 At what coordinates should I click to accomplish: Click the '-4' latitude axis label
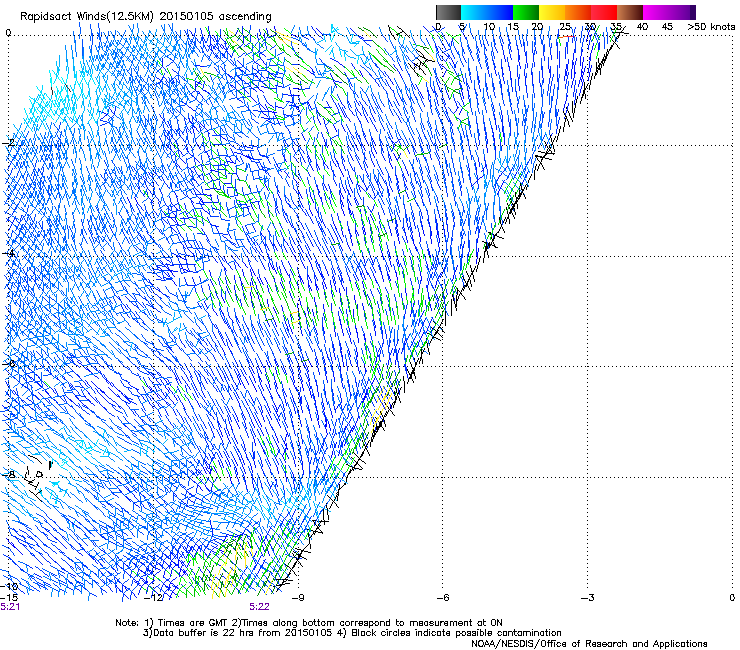pyautogui.click(x=9, y=253)
